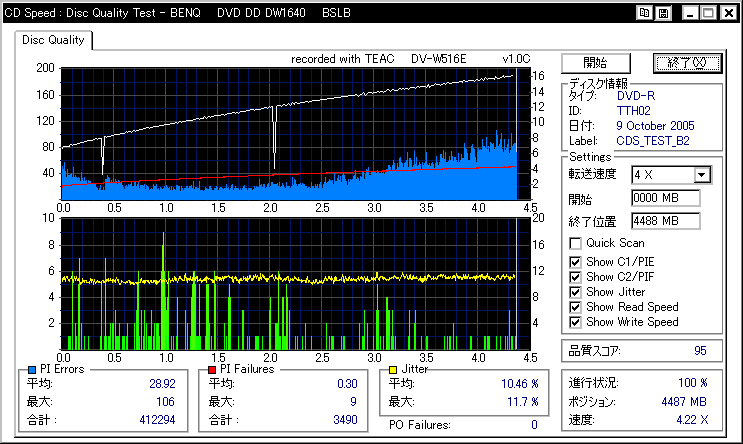Viewport: 743px width, 444px height.
Task: Maximize the CD Speed window
Action: (x=709, y=13)
